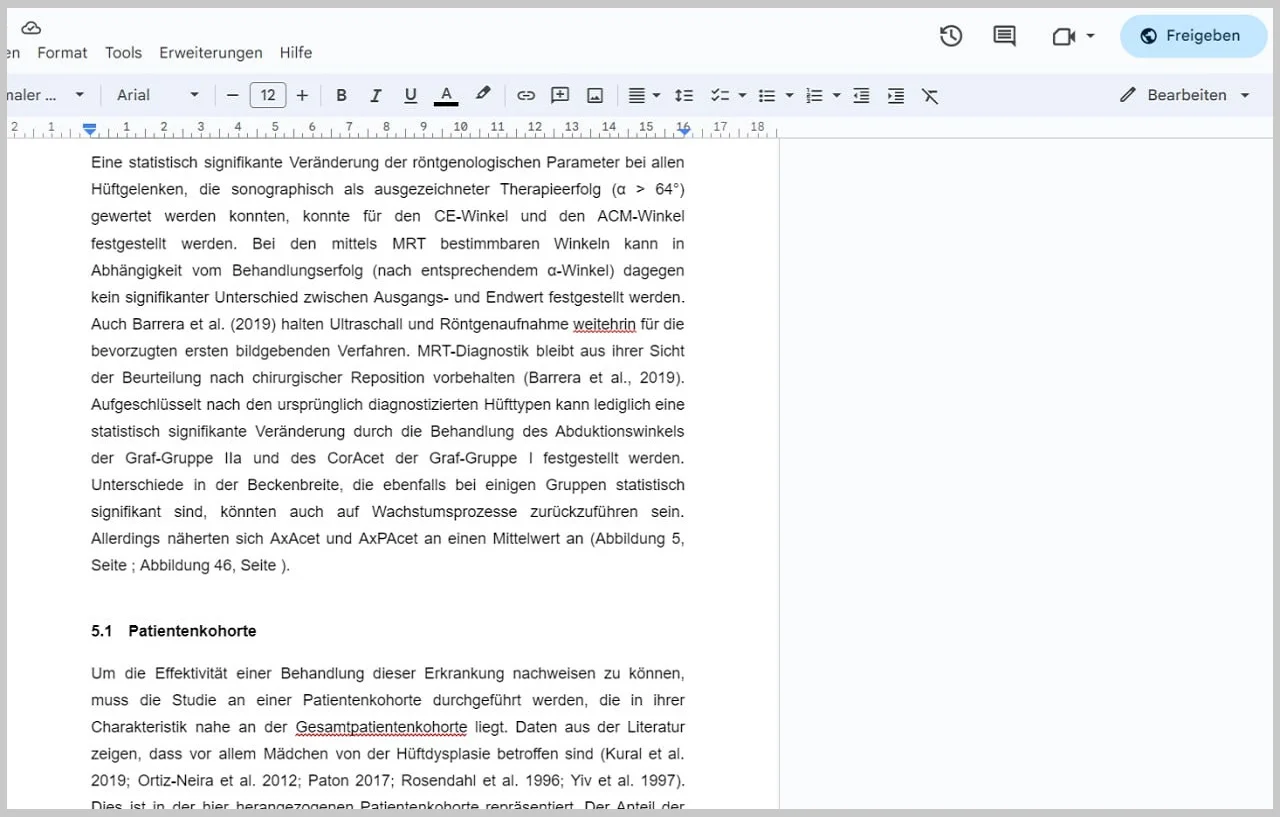
Task: Open the text alignment dropdown
Action: pyautogui.click(x=644, y=95)
